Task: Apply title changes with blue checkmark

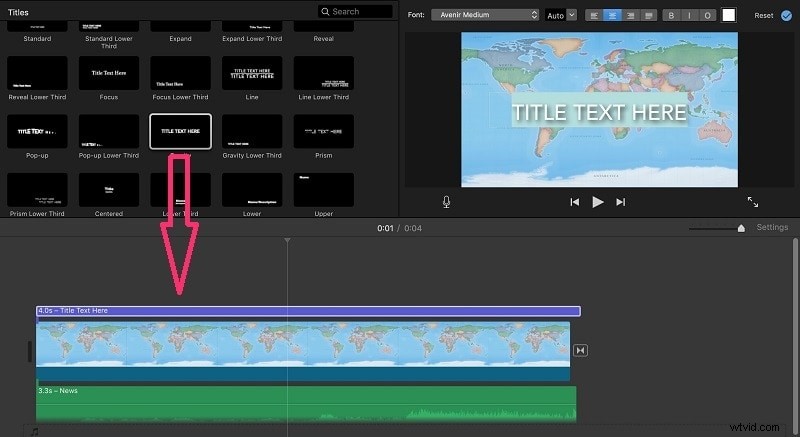Action: click(x=786, y=15)
